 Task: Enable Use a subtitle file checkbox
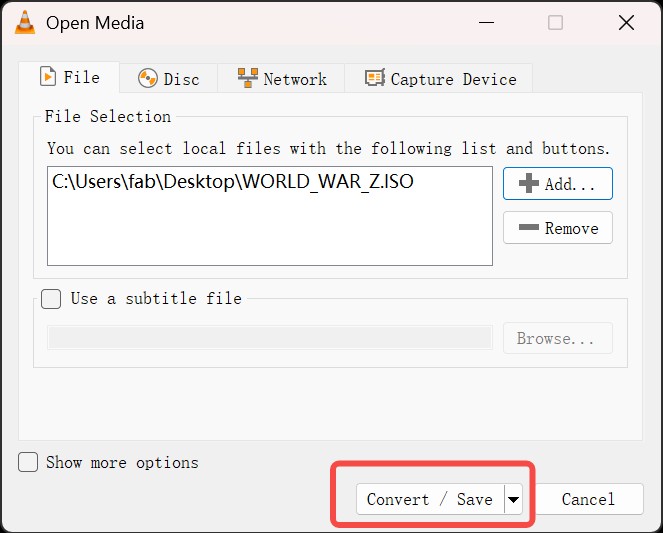[51, 299]
